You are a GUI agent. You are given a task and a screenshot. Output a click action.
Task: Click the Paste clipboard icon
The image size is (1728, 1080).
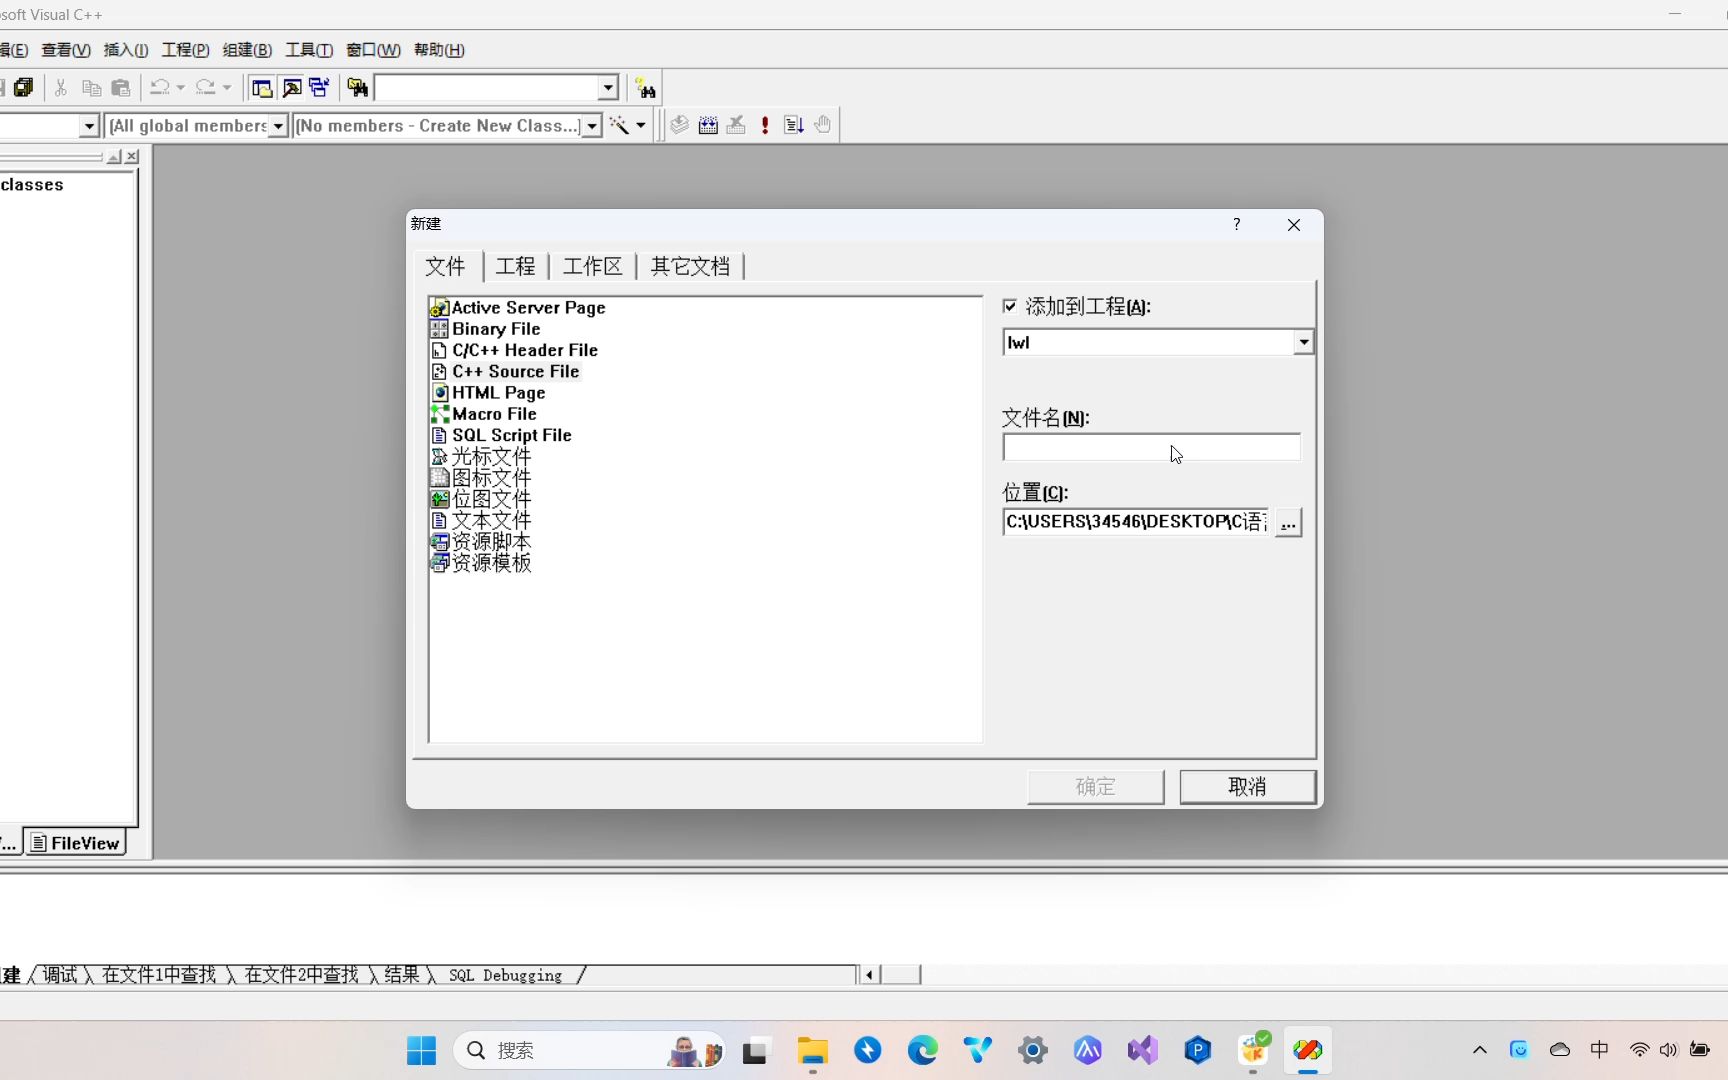(121, 88)
